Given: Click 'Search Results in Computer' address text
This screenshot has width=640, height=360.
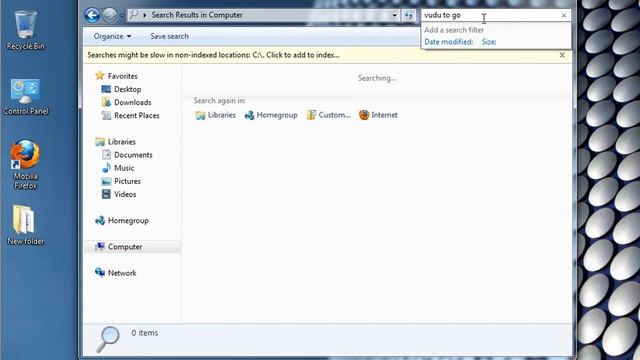Looking at the screenshot, I should pyautogui.click(x=197, y=15).
